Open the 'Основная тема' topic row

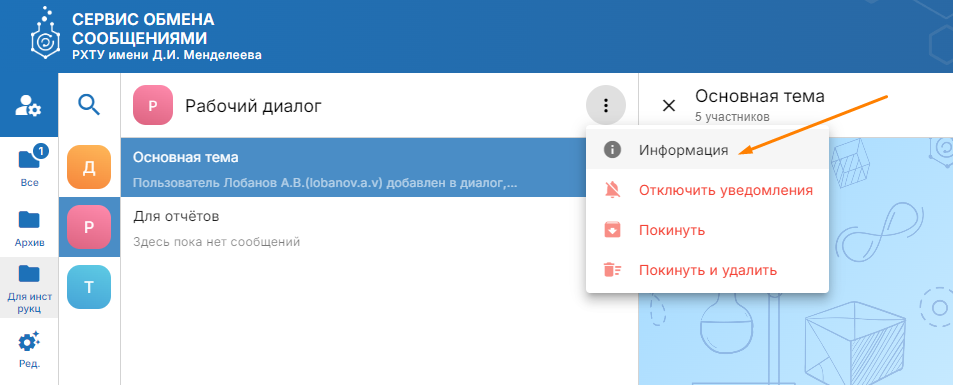(x=354, y=167)
